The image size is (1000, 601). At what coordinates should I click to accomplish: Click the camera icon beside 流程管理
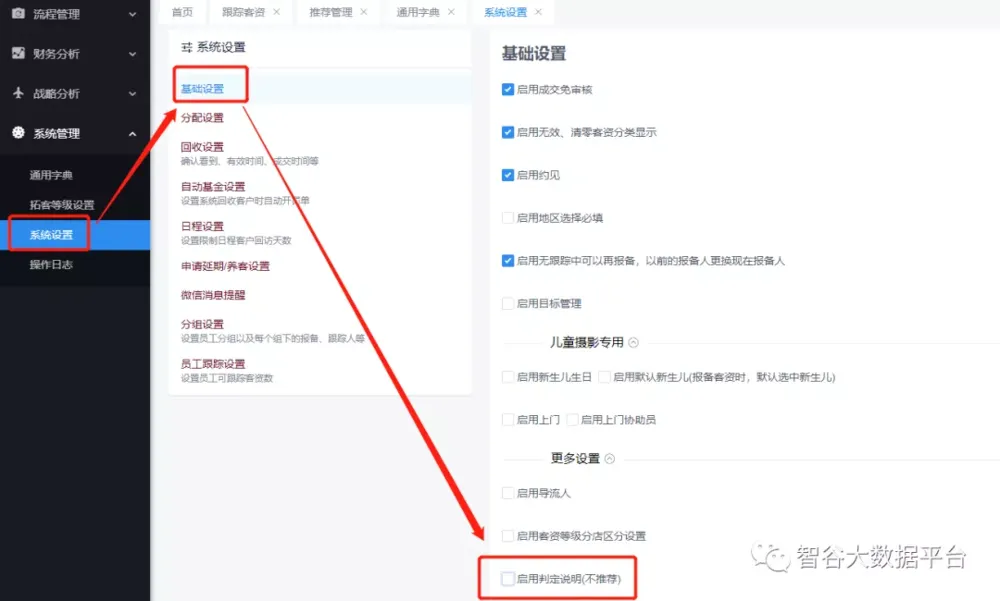coord(17,14)
